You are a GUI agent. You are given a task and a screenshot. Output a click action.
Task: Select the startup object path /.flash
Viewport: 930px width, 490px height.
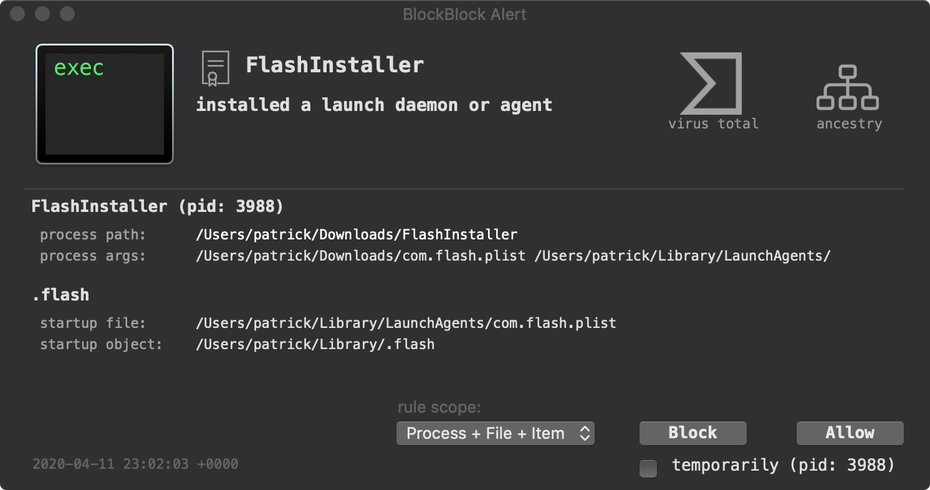click(315, 344)
